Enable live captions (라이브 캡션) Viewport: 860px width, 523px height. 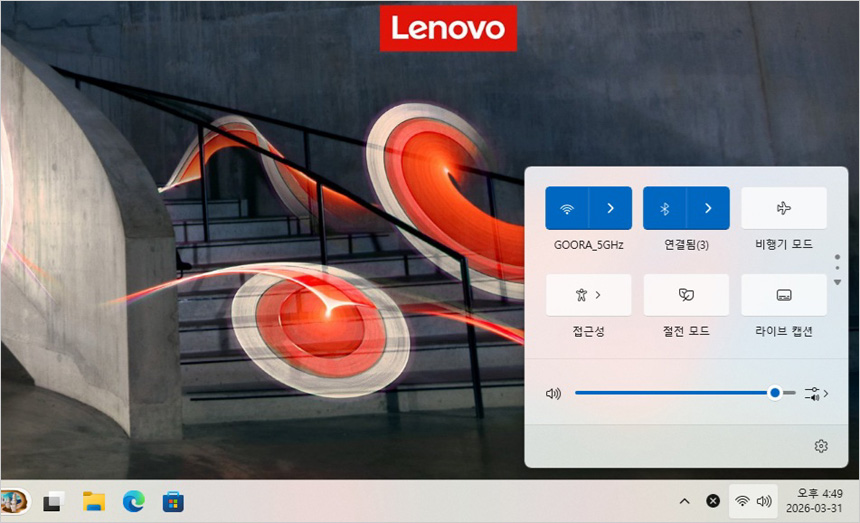783,295
